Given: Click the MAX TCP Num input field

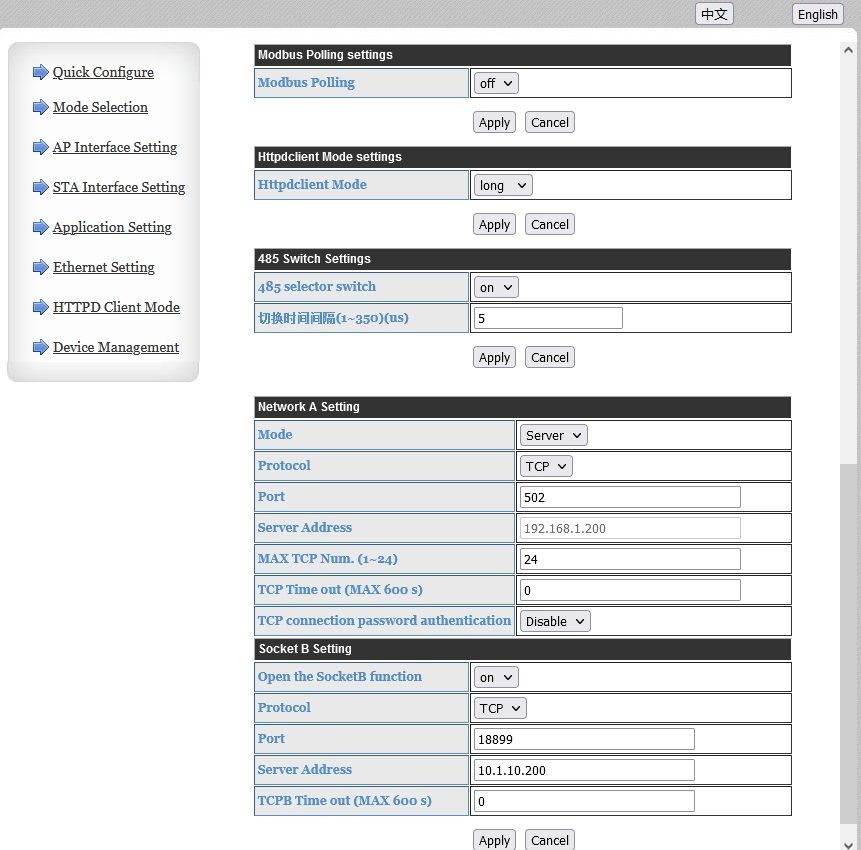Looking at the screenshot, I should pyautogui.click(x=630, y=560).
